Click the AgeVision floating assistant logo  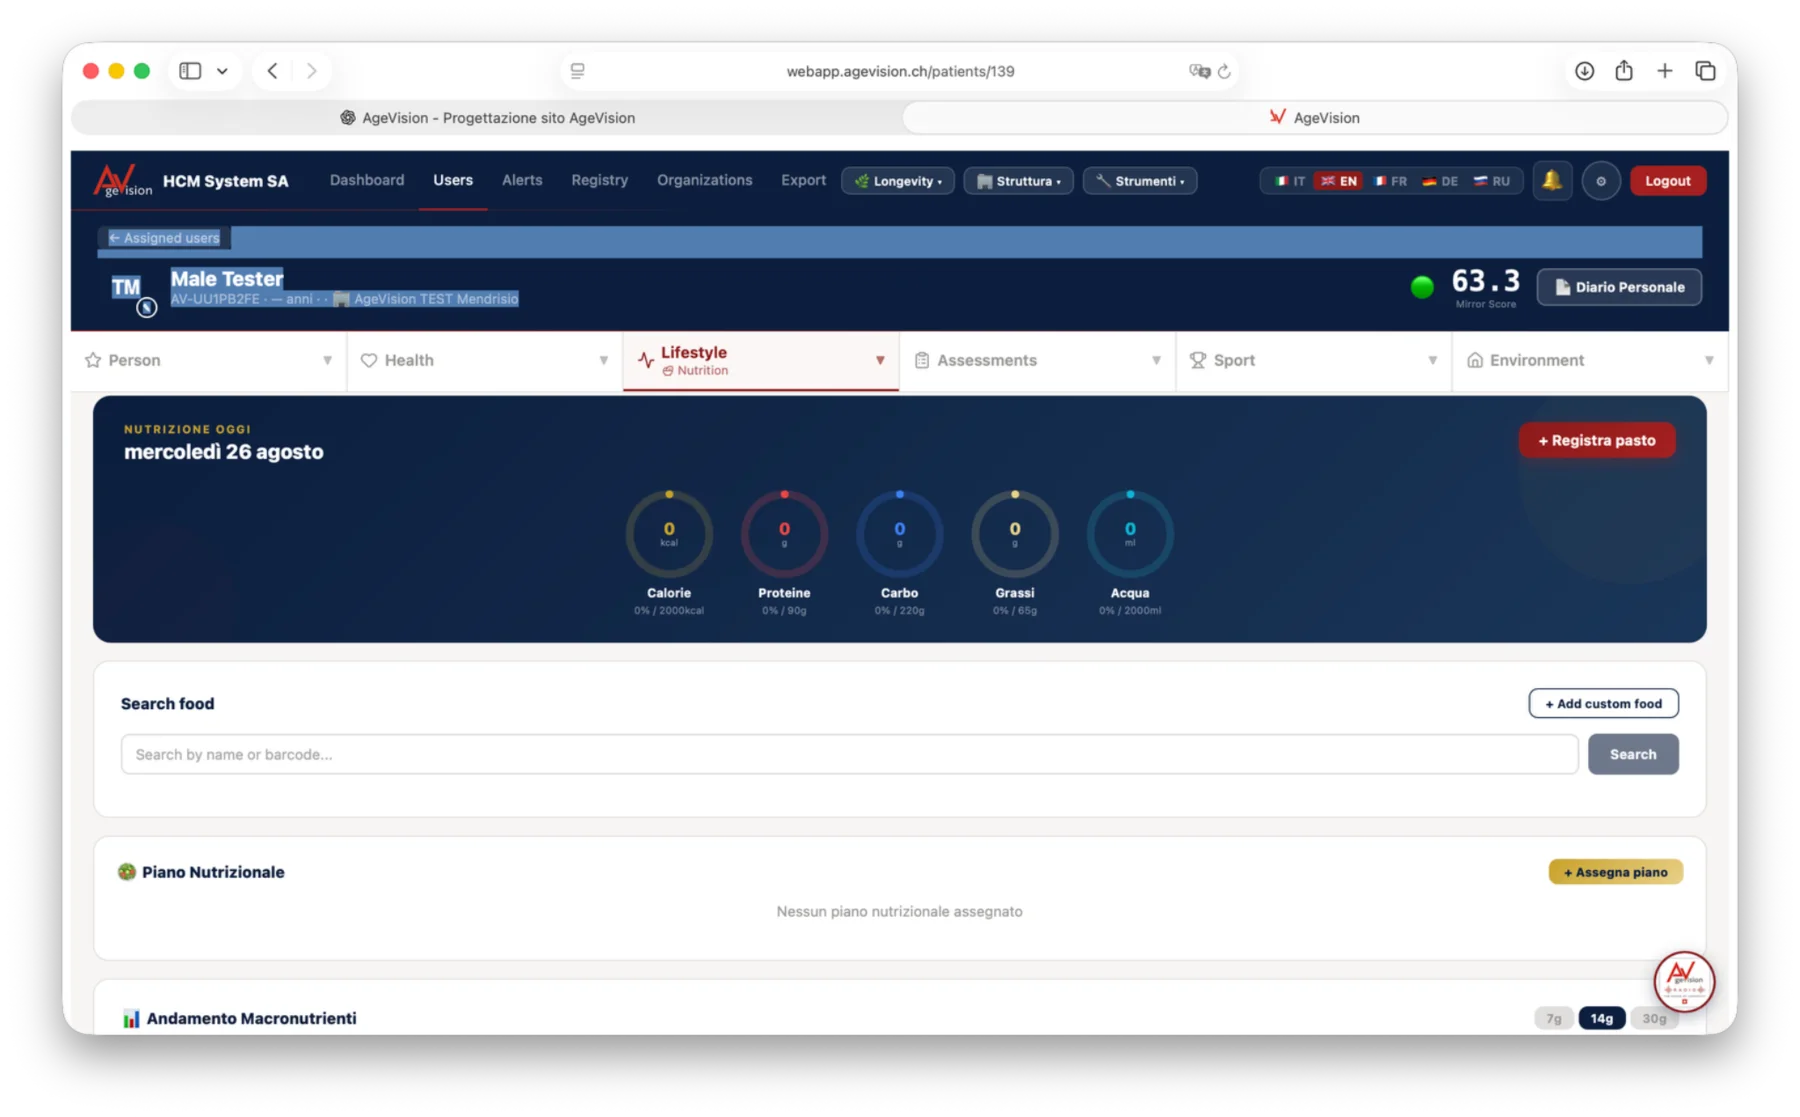pyautogui.click(x=1684, y=981)
